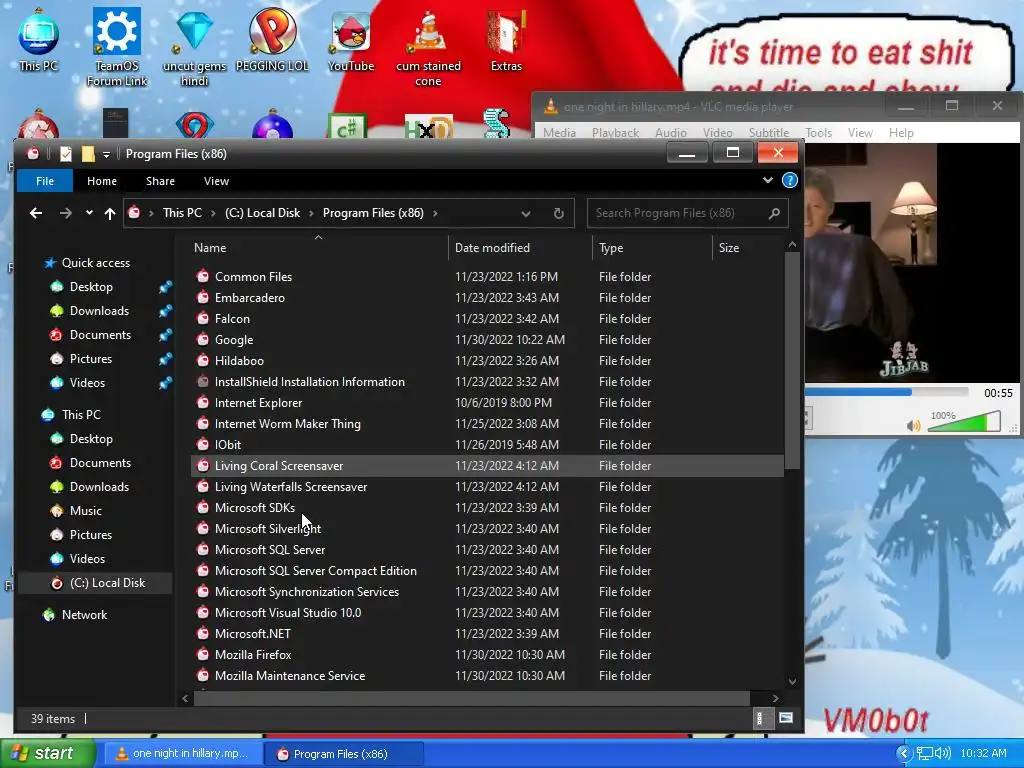Click the VLC volume speaker icon

click(x=914, y=426)
